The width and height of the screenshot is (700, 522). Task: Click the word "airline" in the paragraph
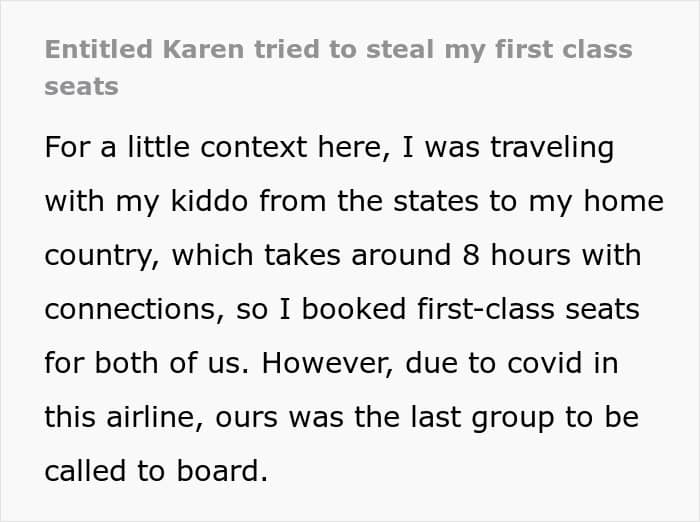[x=152, y=418]
